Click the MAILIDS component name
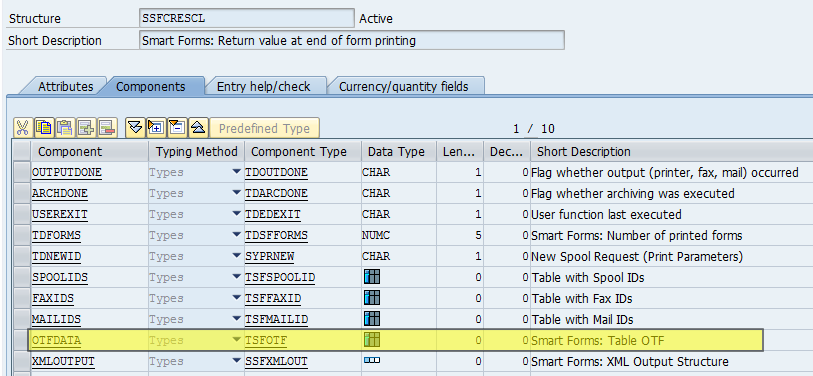 click(57, 319)
